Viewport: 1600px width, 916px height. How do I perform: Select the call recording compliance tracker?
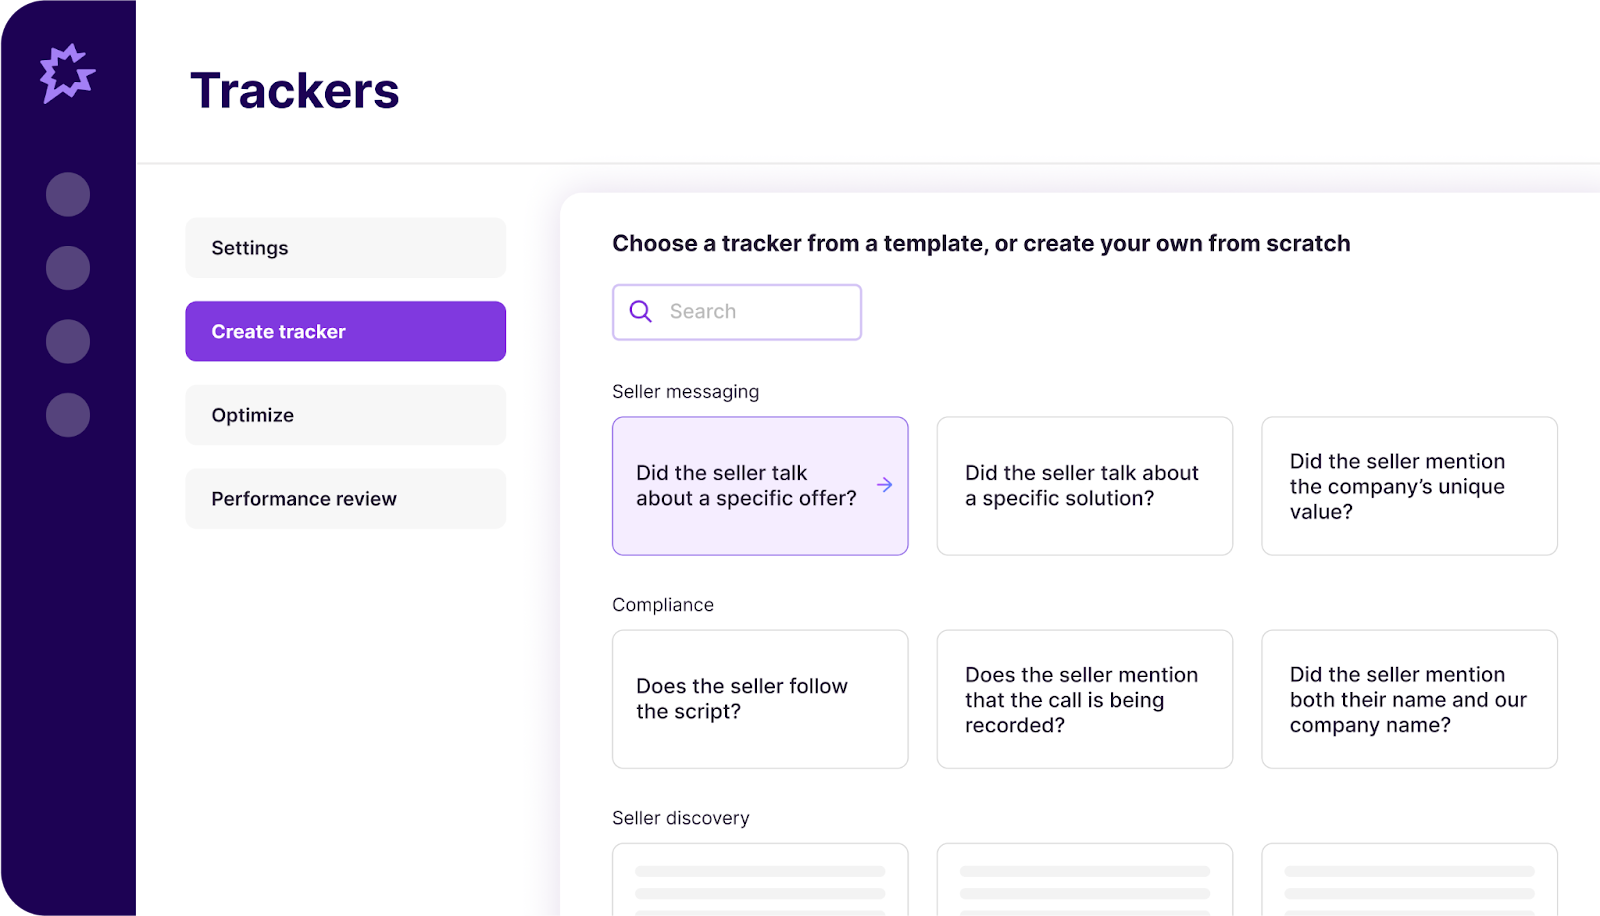click(x=1085, y=699)
